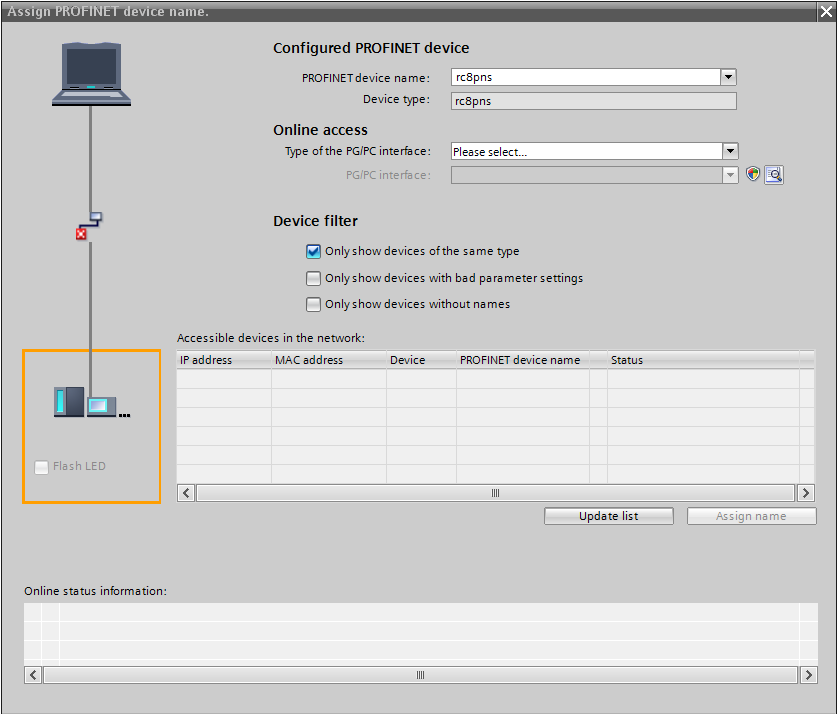838x714 pixels.
Task: Enable Only show devices without names
Action: (314, 304)
